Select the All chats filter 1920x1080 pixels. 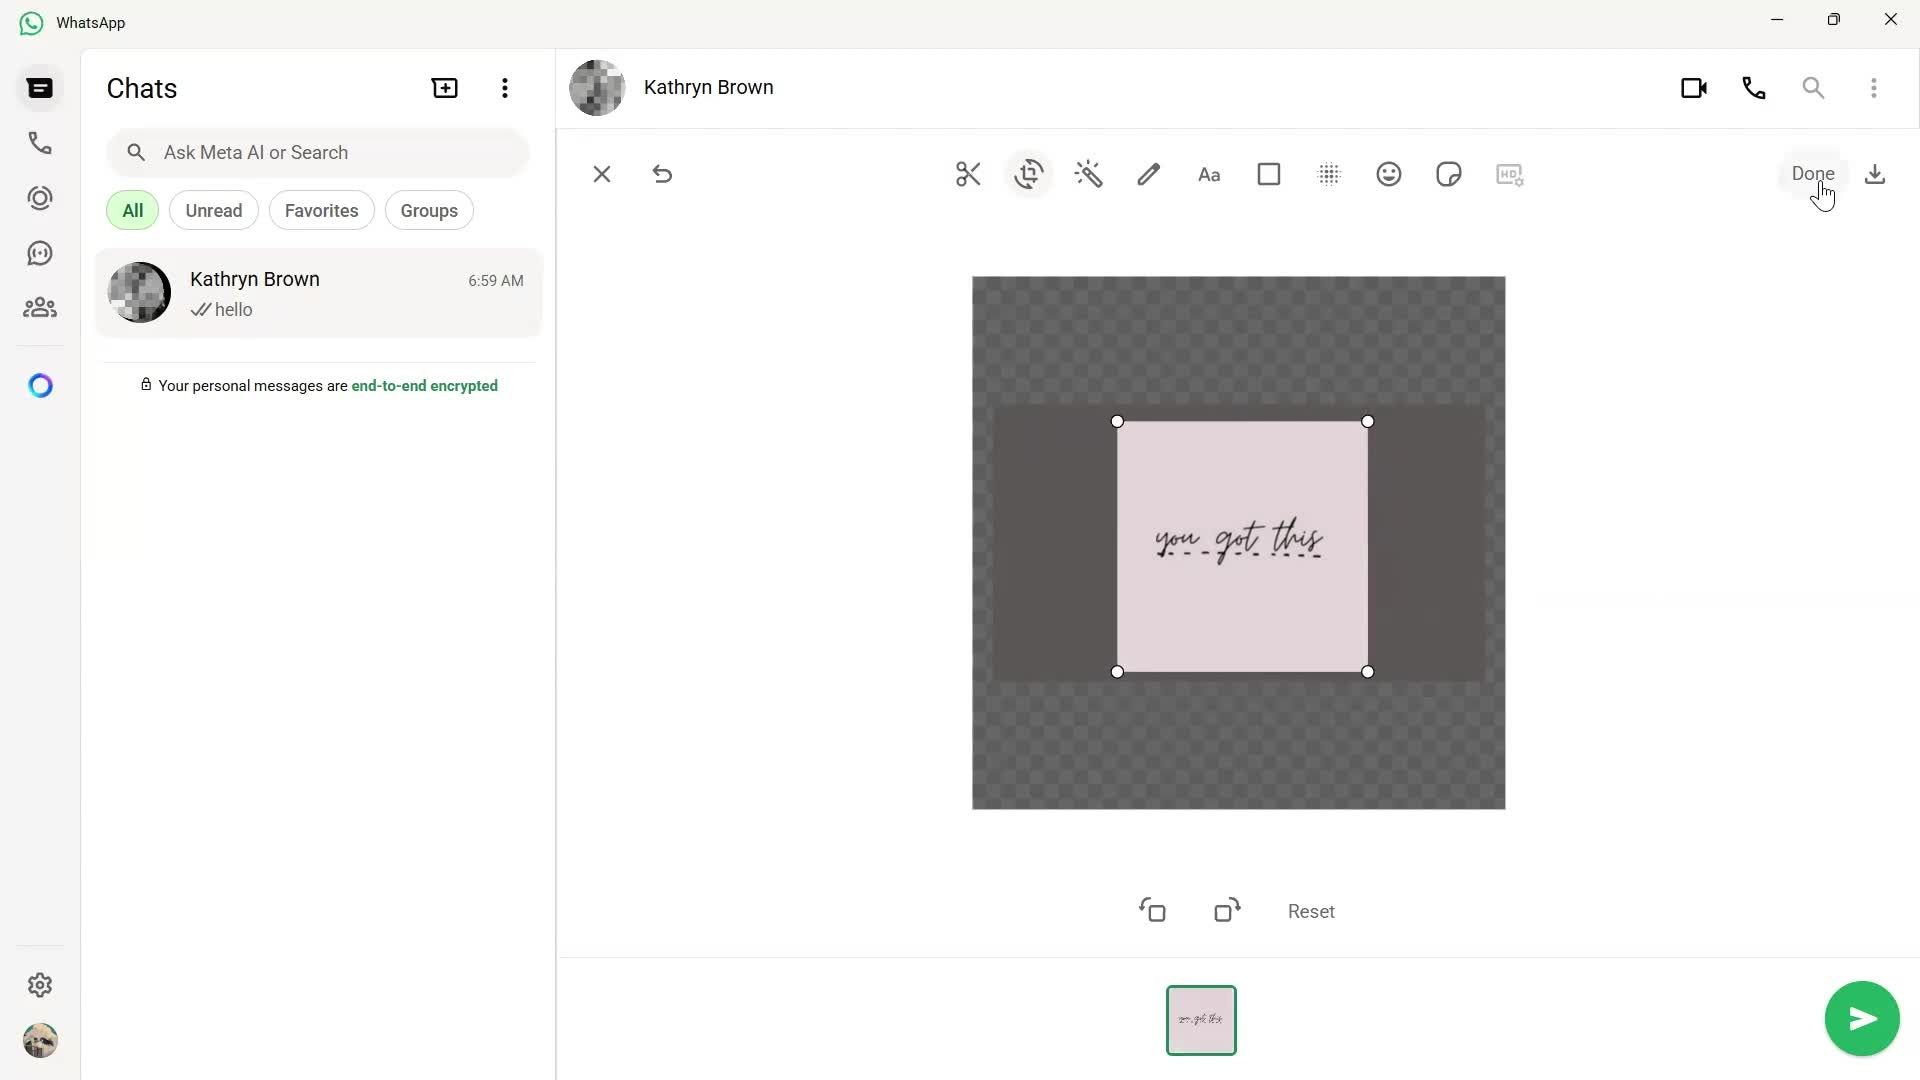tap(132, 210)
